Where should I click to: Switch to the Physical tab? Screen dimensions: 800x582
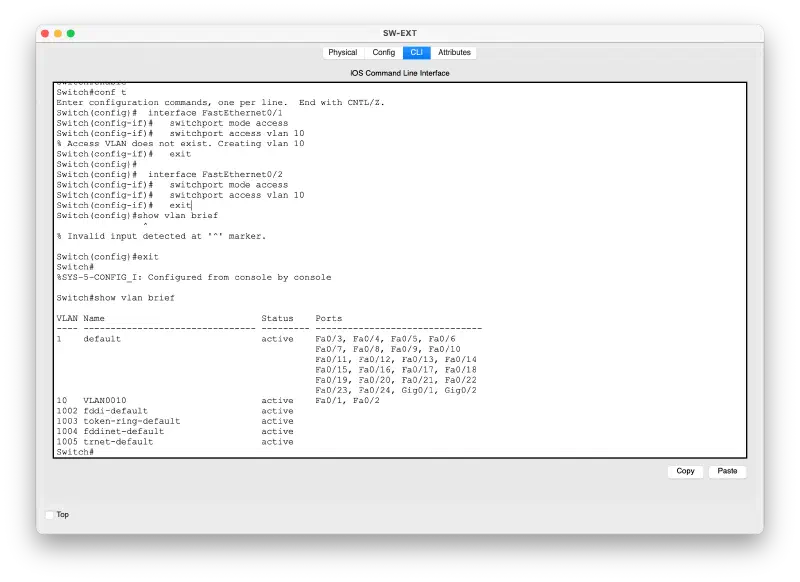point(343,53)
